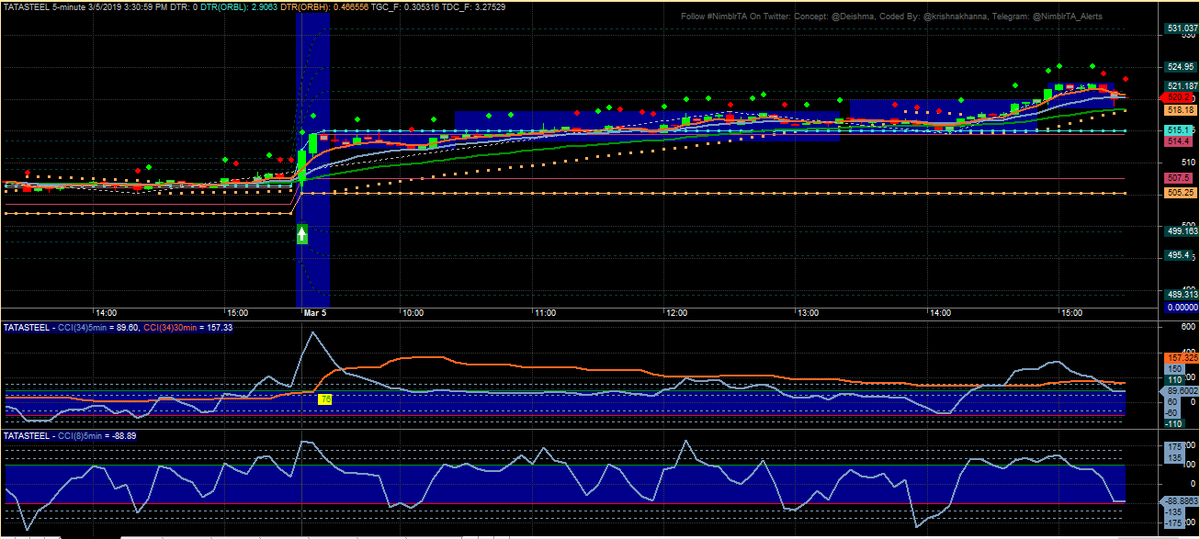Click the CCI(8)5min = -88.89 pane title
Viewport: 1200px width, 539px height.
click(97, 436)
